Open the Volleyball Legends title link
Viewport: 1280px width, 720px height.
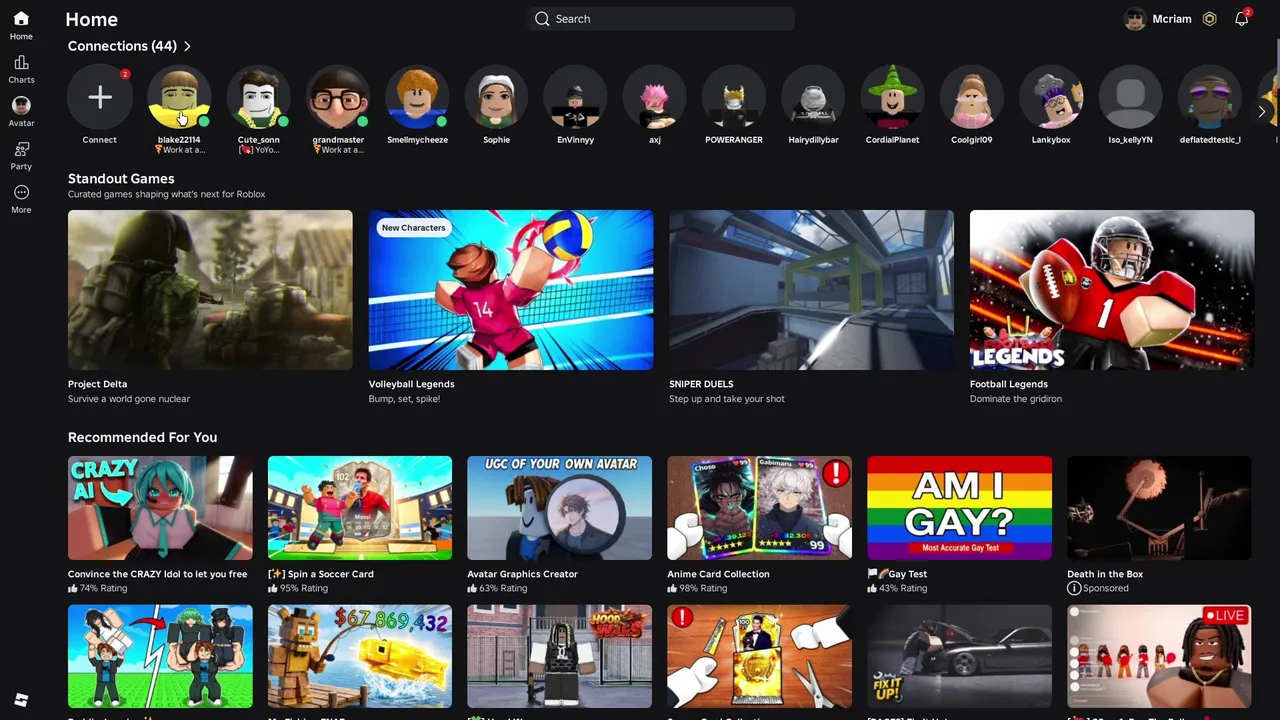tap(411, 384)
